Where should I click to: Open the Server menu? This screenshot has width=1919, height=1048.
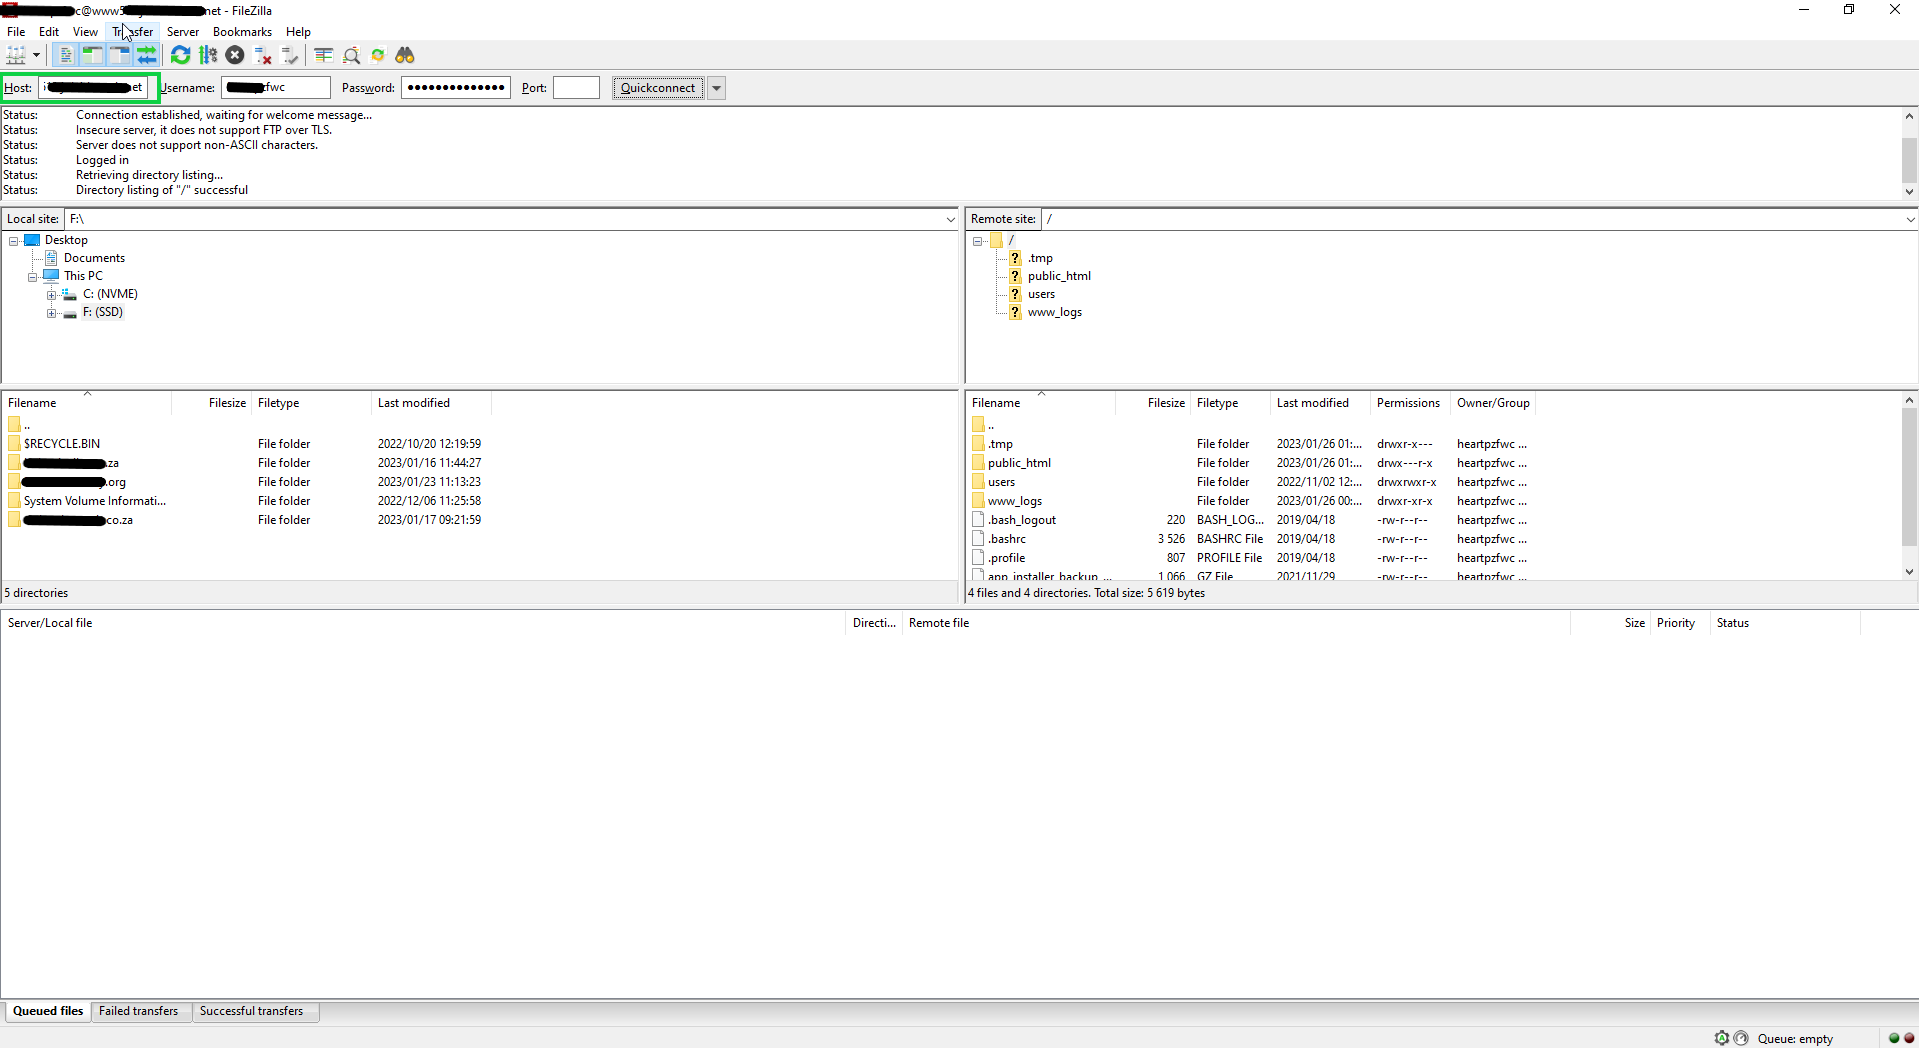click(183, 32)
